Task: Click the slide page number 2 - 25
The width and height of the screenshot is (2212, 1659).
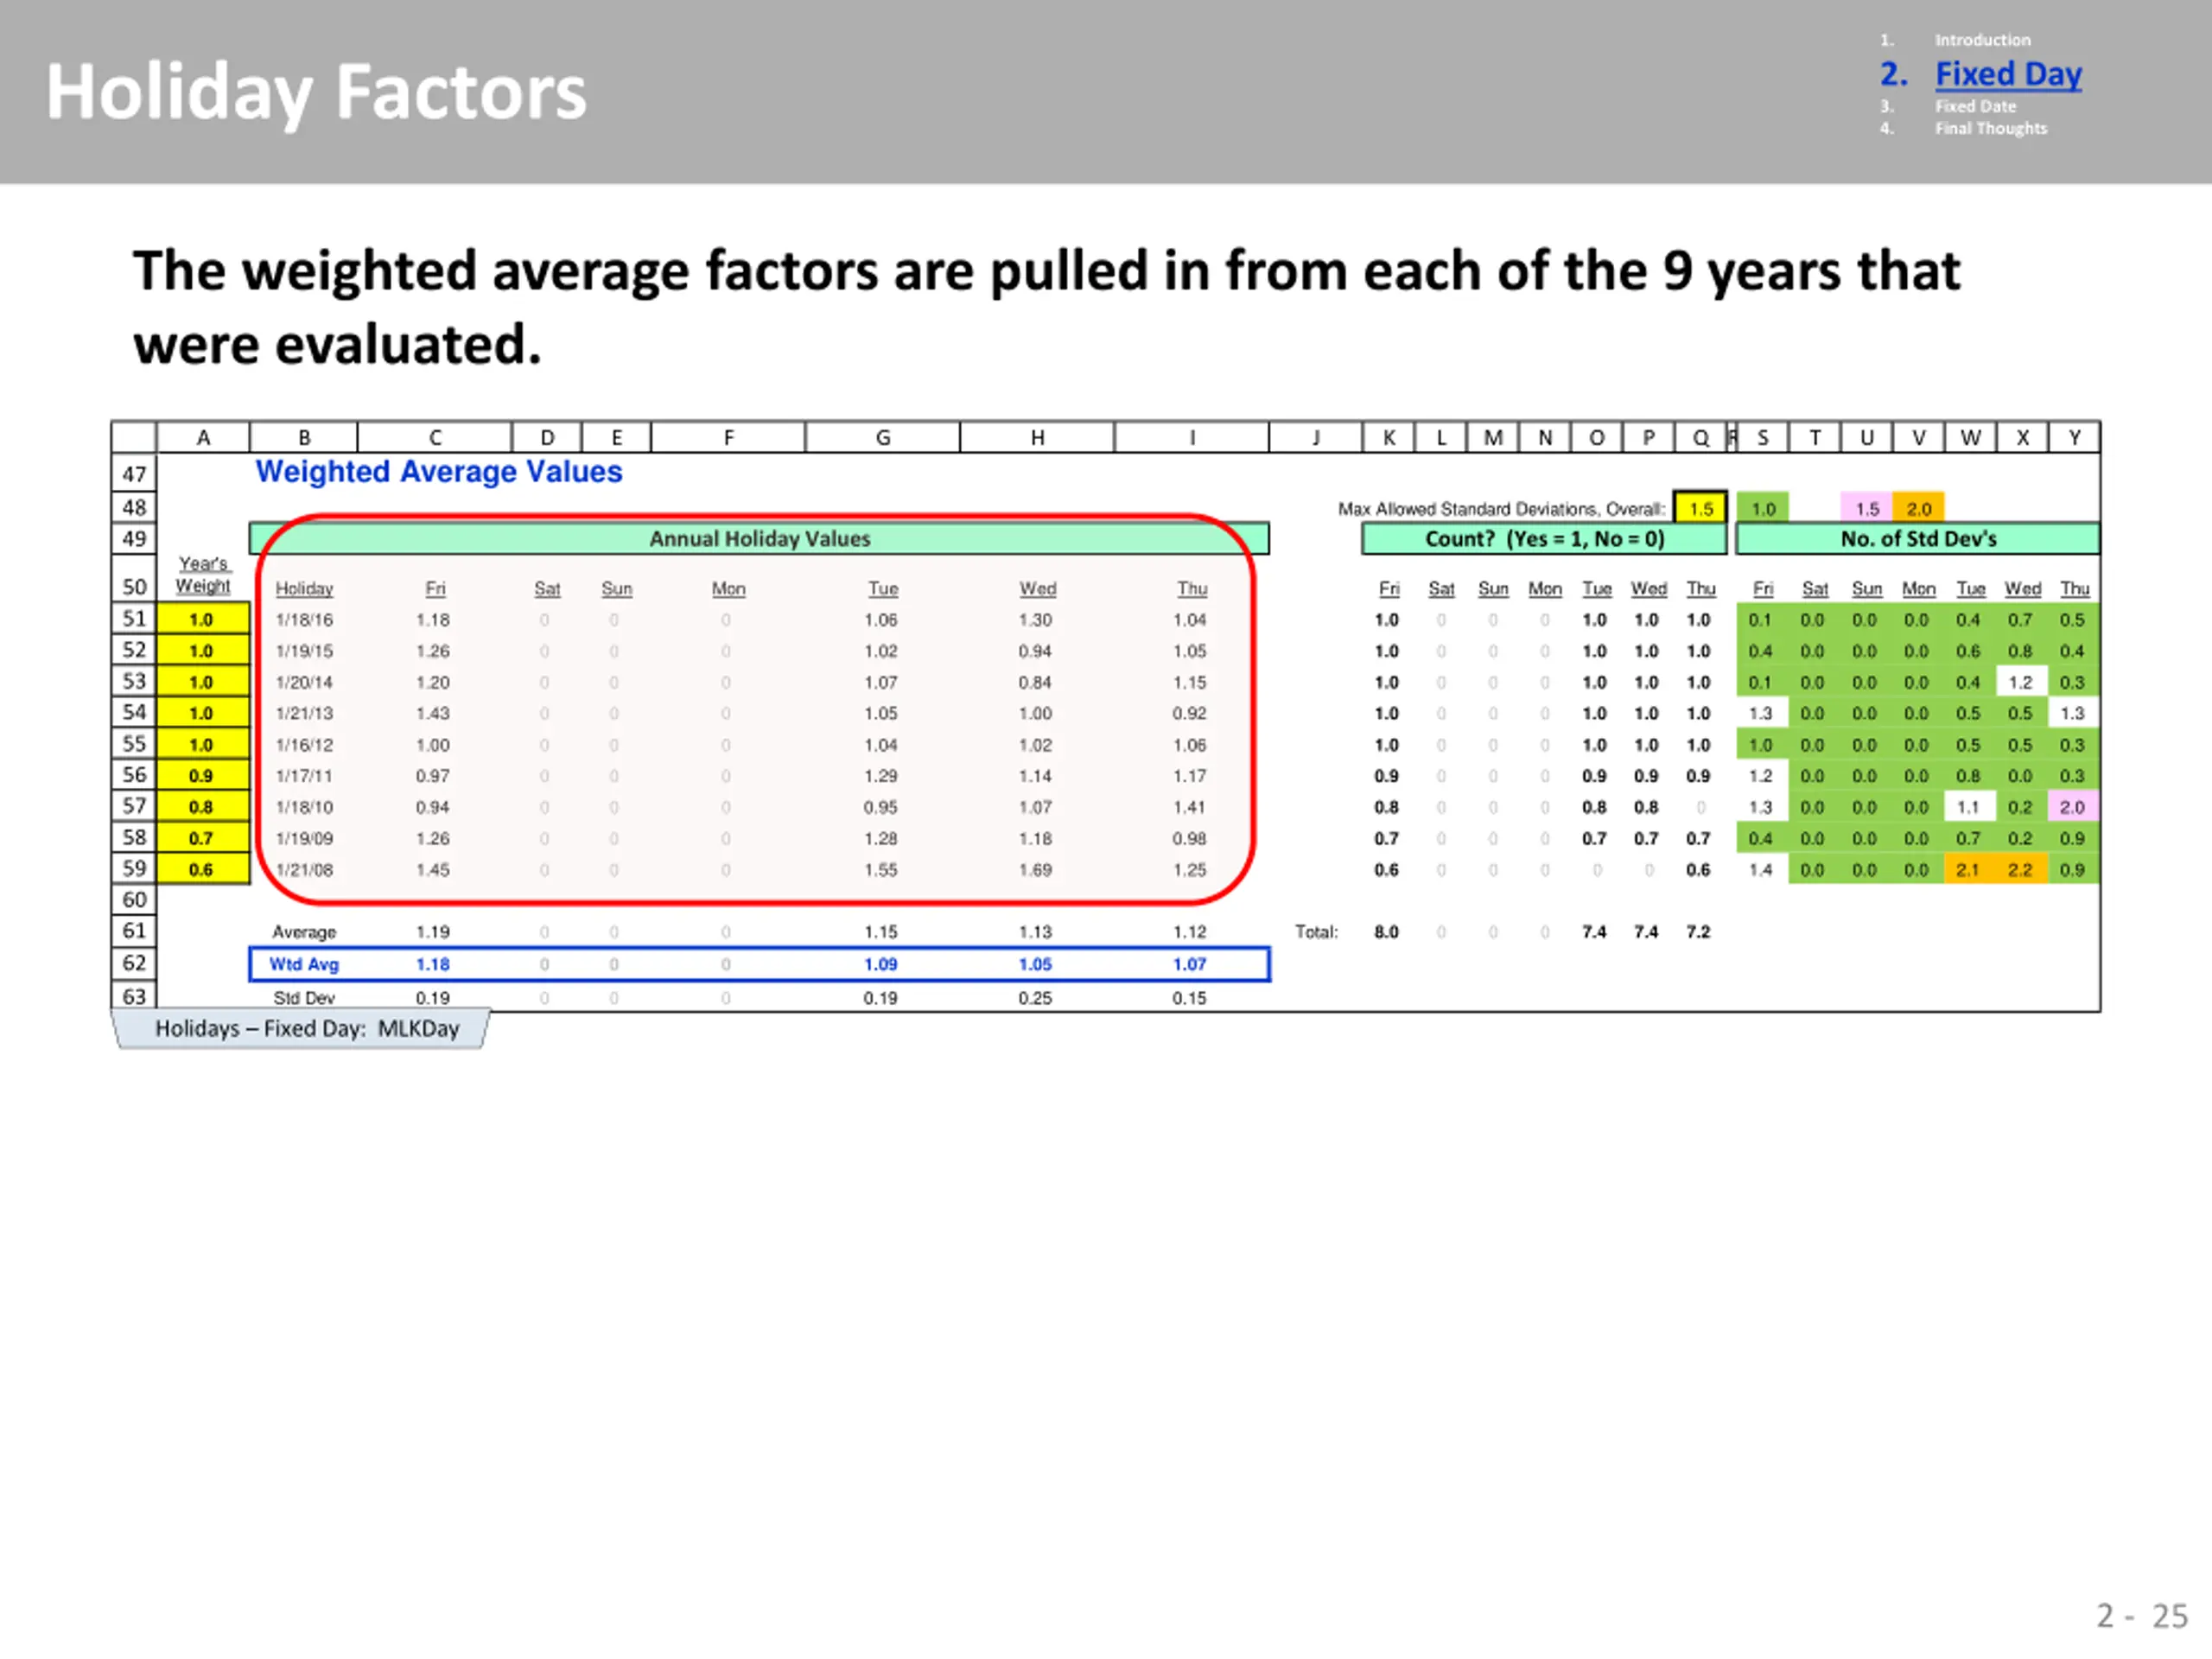Action: click(x=2142, y=1616)
